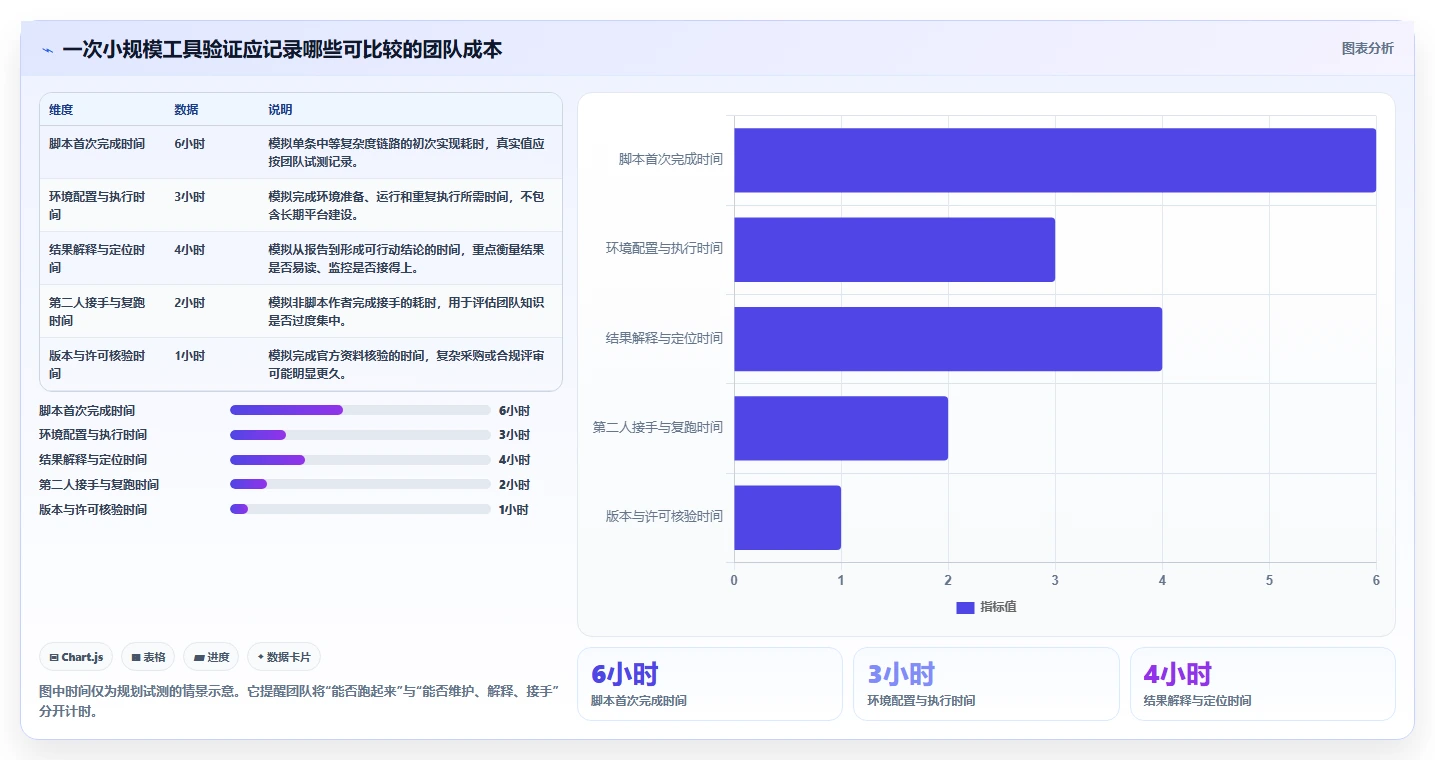Click the 环境配置与执行时间 chart bar
1435x760 pixels.
[894, 249]
